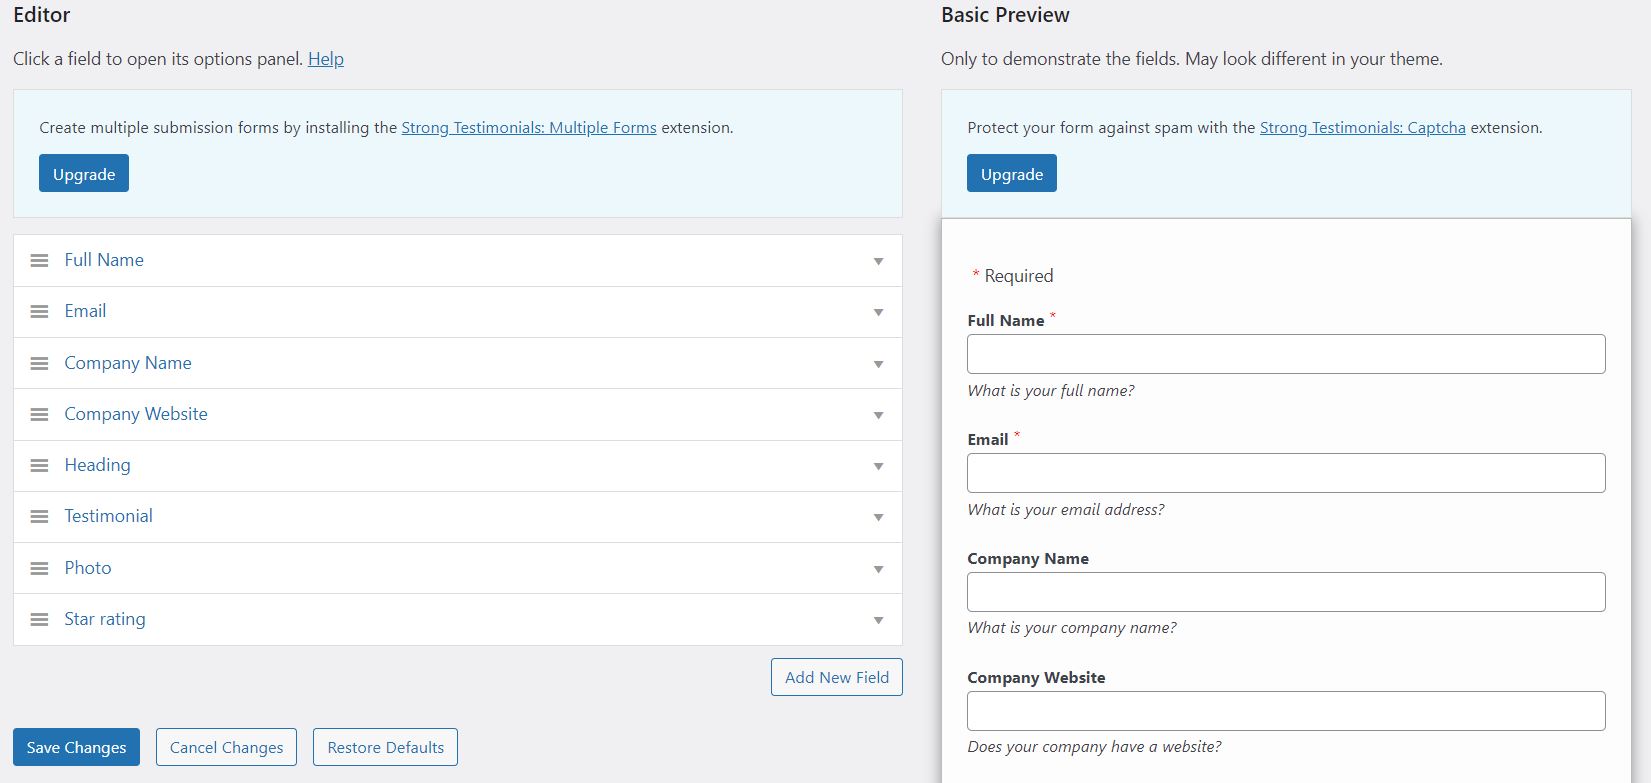Click the drag handle icon for Email
The image size is (1651, 783).
click(x=39, y=312)
